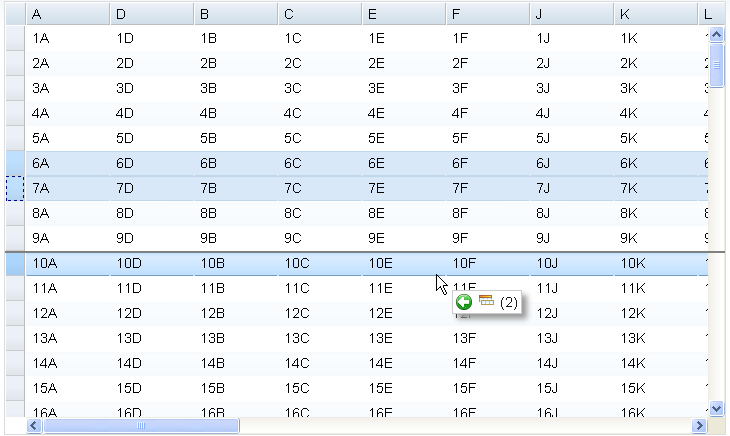730x436 pixels.
Task: Click cell 12J
Action: [572, 314]
